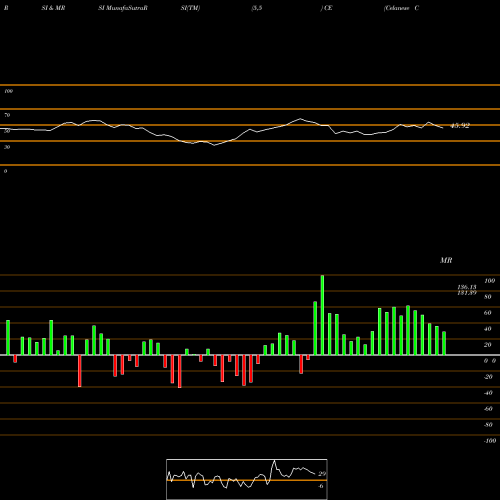The height and width of the screenshot is (500, 500).
Task: Open the mini overview chart thumbnail
Action: [x=247, y=479]
